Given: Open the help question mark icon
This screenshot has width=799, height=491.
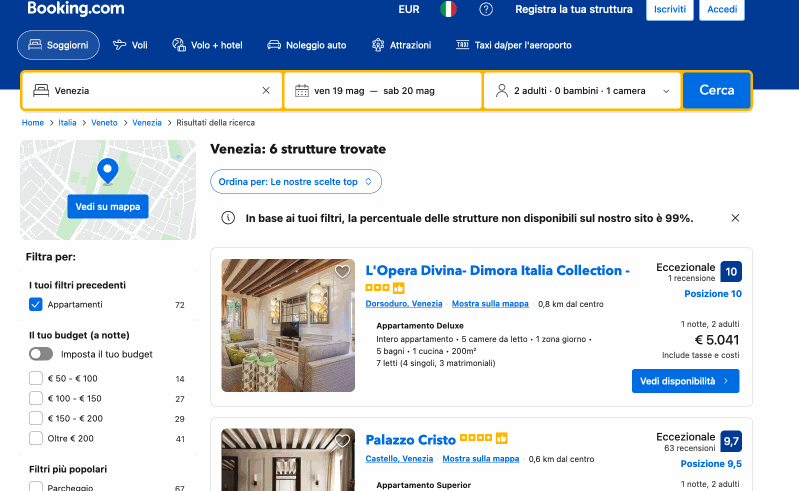Looking at the screenshot, I should [x=486, y=10].
